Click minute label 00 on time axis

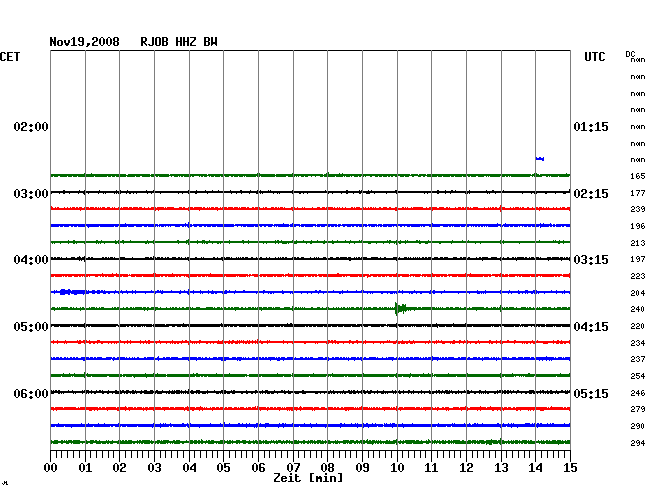click(x=50, y=468)
